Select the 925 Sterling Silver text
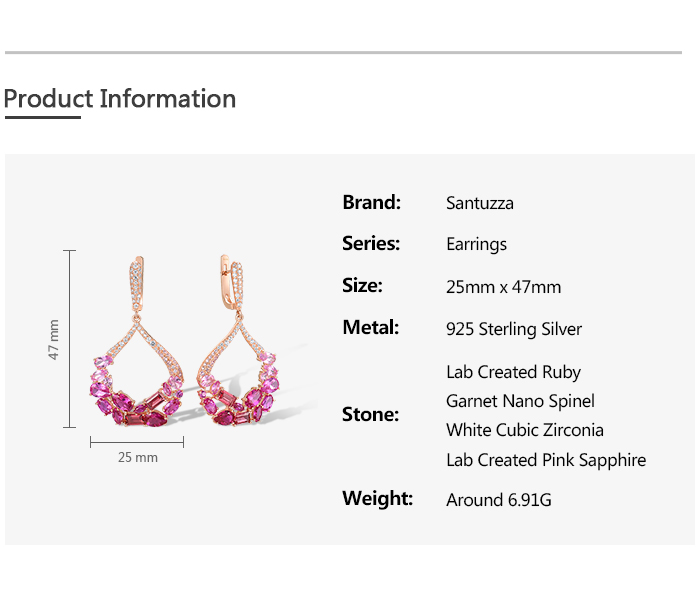The width and height of the screenshot is (700, 596). click(514, 329)
